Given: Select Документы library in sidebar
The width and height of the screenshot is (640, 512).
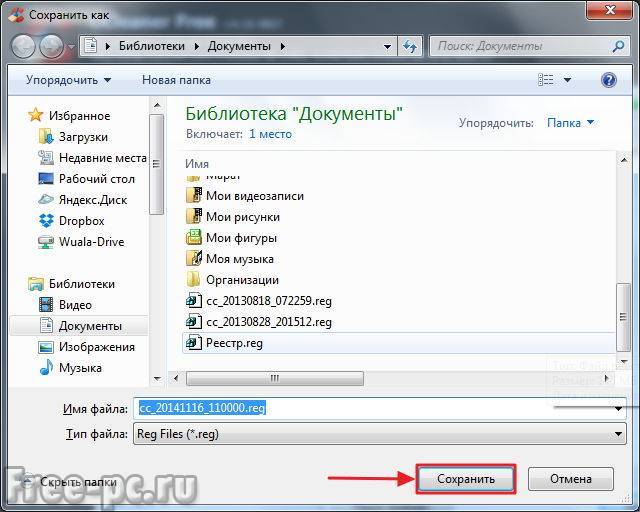Looking at the screenshot, I should (x=80, y=326).
